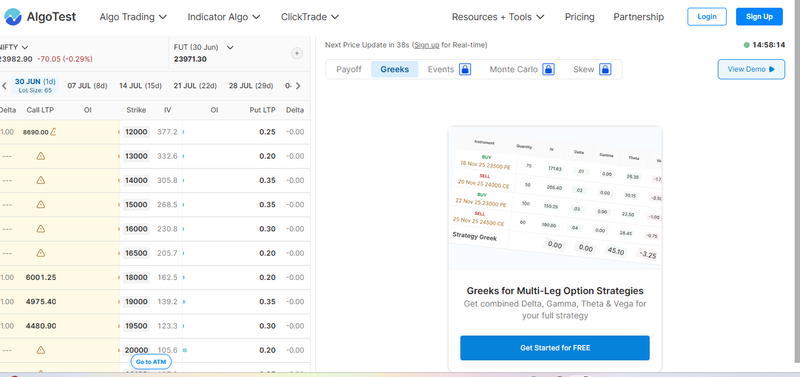Open the Algo Trading menu

(133, 17)
